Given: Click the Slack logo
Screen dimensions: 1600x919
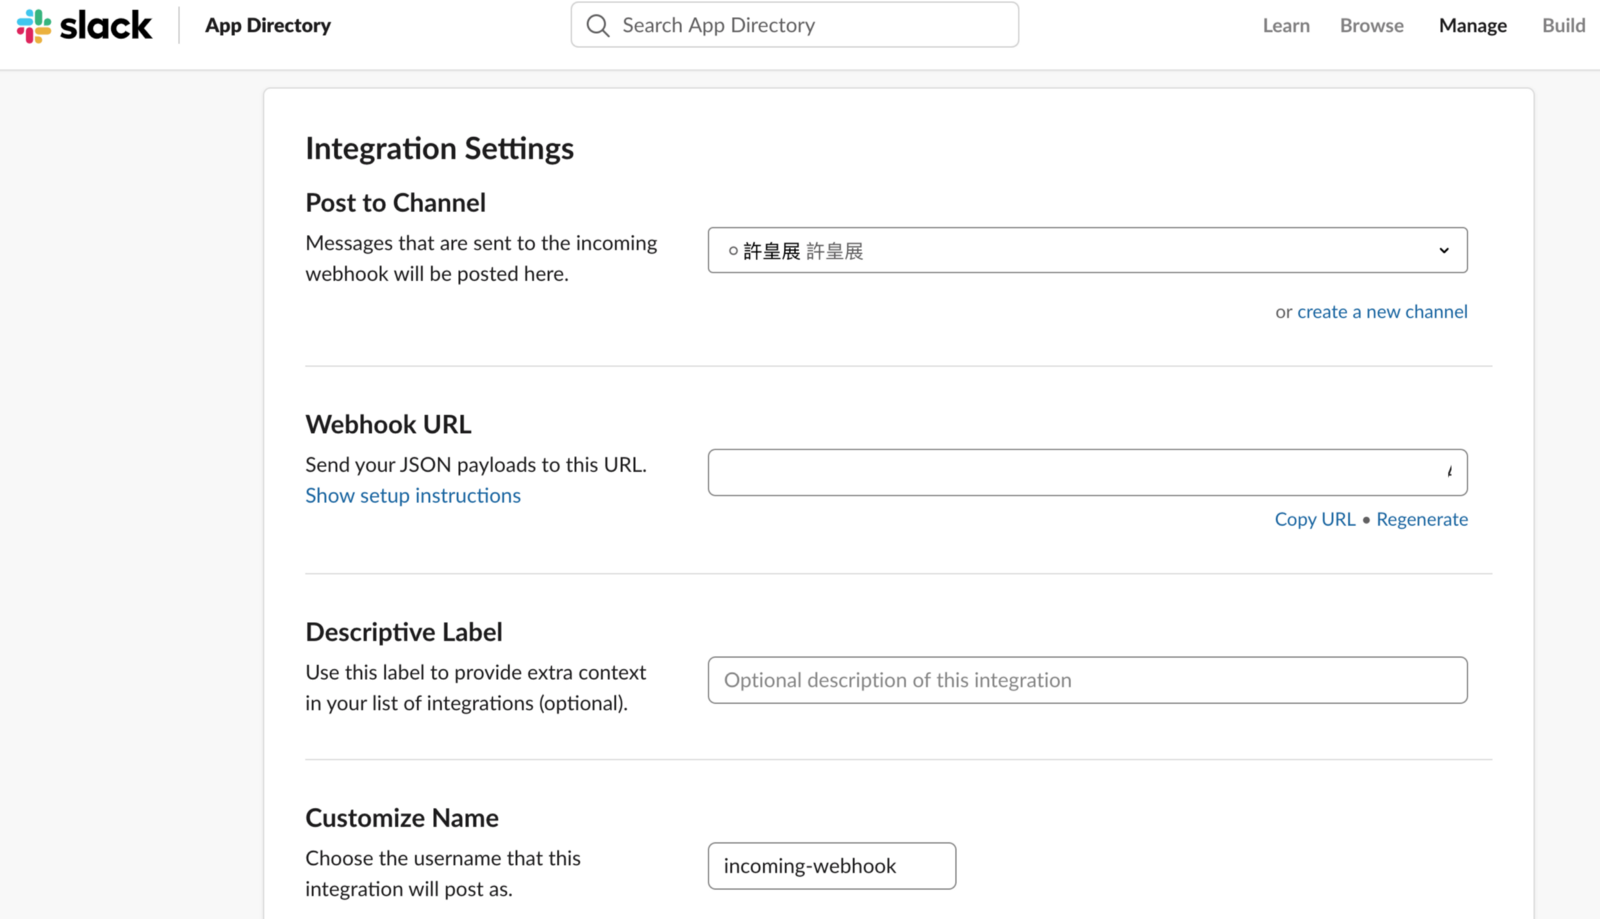Looking at the screenshot, I should point(85,25).
